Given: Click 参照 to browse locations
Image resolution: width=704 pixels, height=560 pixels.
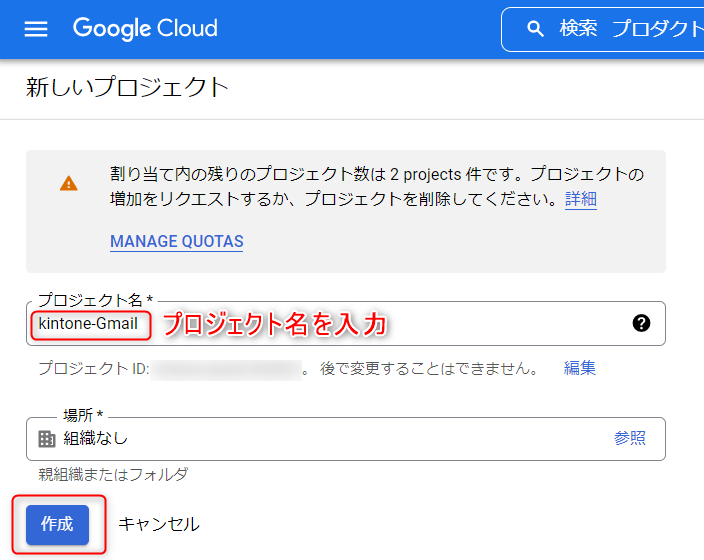Looking at the screenshot, I should 629,438.
